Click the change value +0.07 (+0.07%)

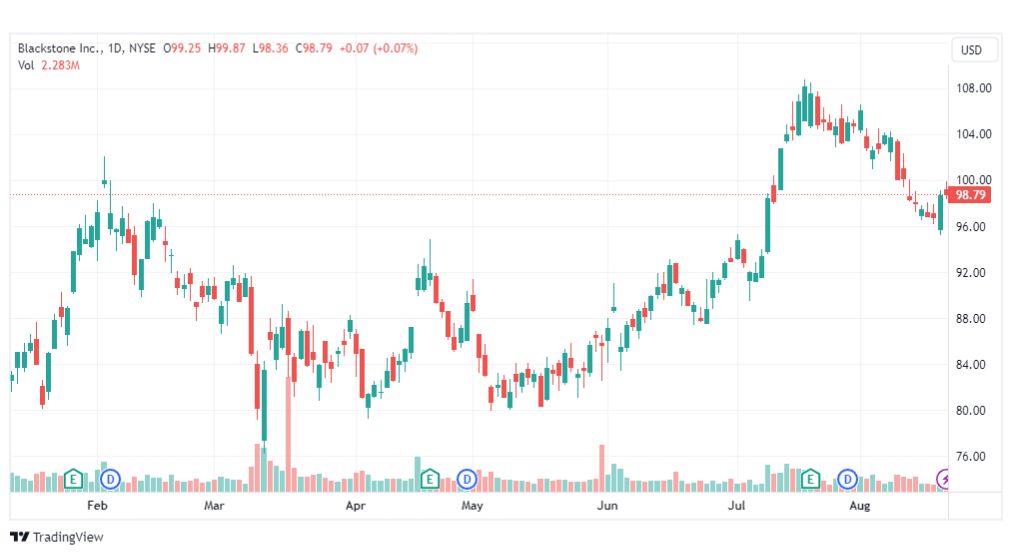click(x=379, y=48)
